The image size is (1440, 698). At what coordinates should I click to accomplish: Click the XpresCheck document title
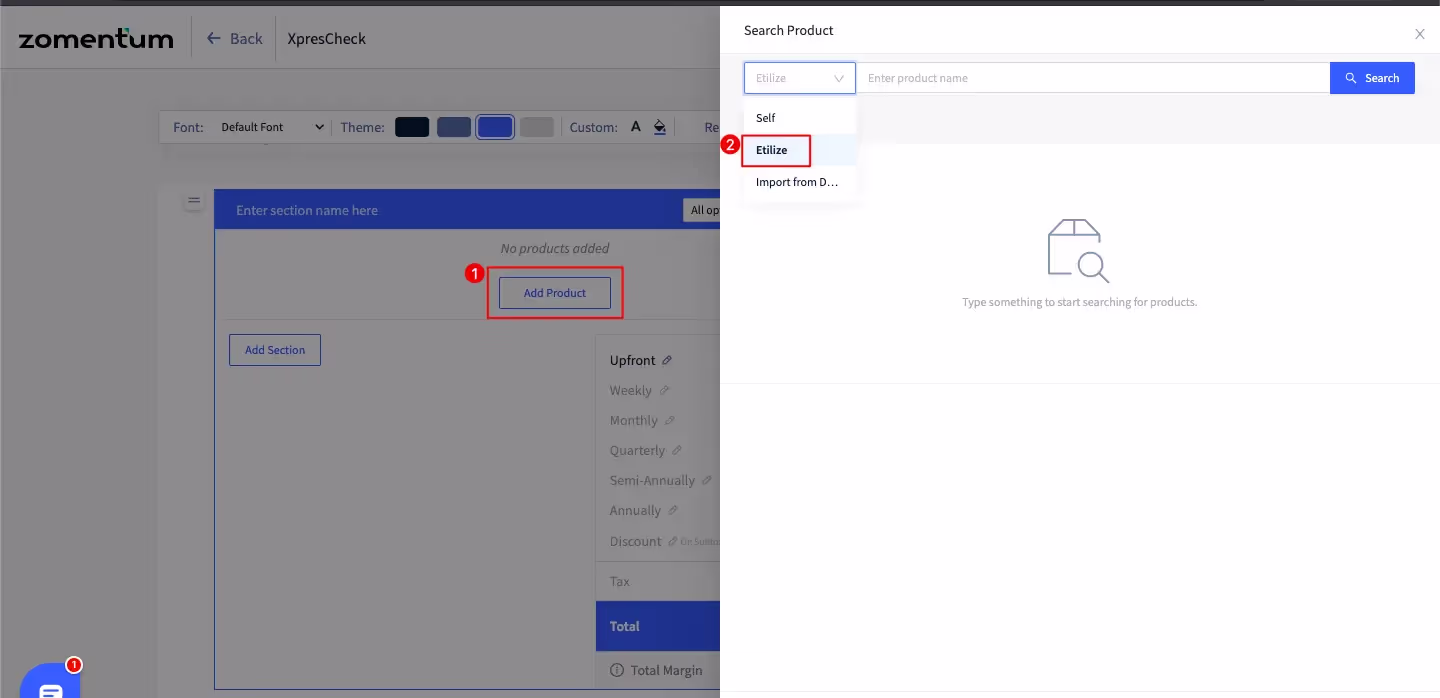point(327,39)
